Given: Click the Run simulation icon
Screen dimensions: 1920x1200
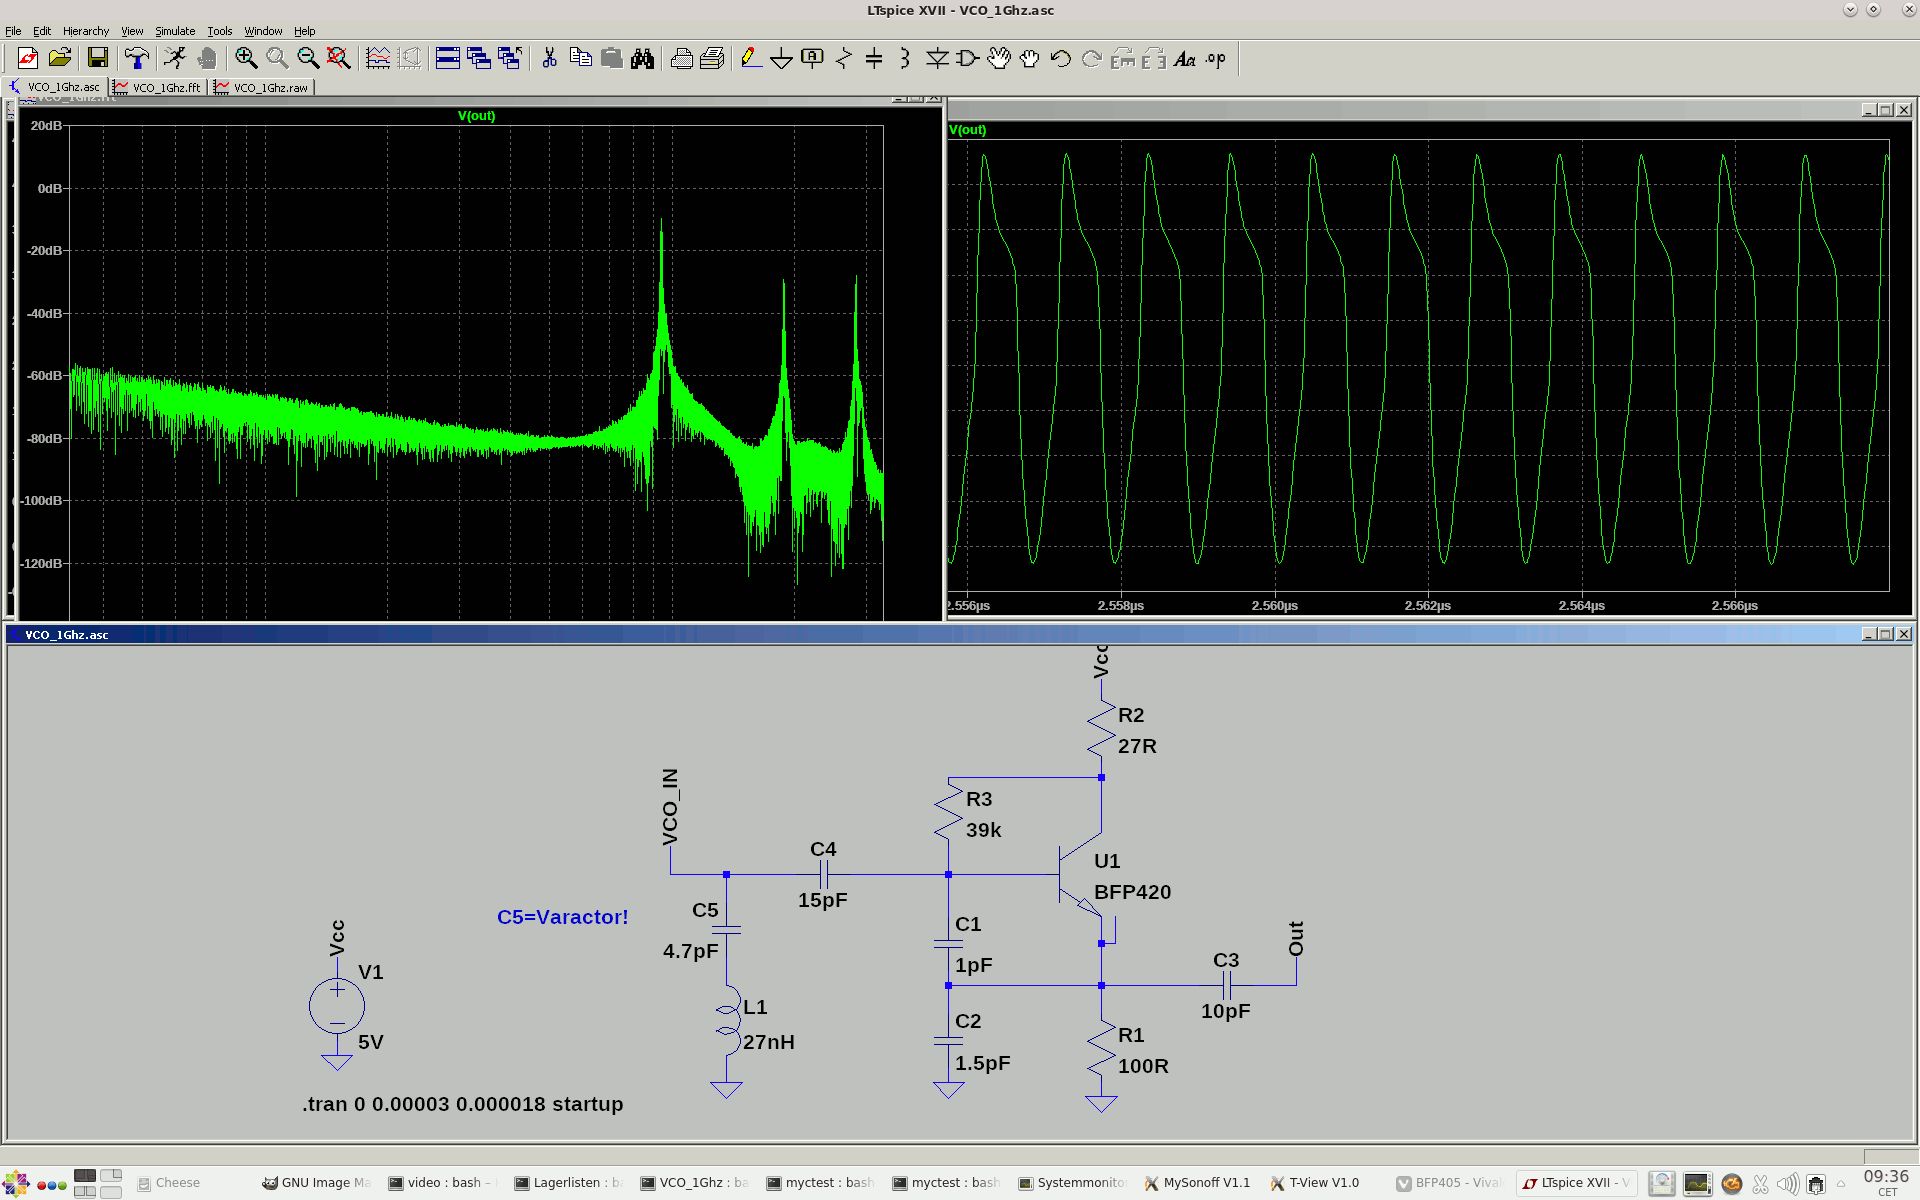Looking at the screenshot, I should click(x=175, y=58).
